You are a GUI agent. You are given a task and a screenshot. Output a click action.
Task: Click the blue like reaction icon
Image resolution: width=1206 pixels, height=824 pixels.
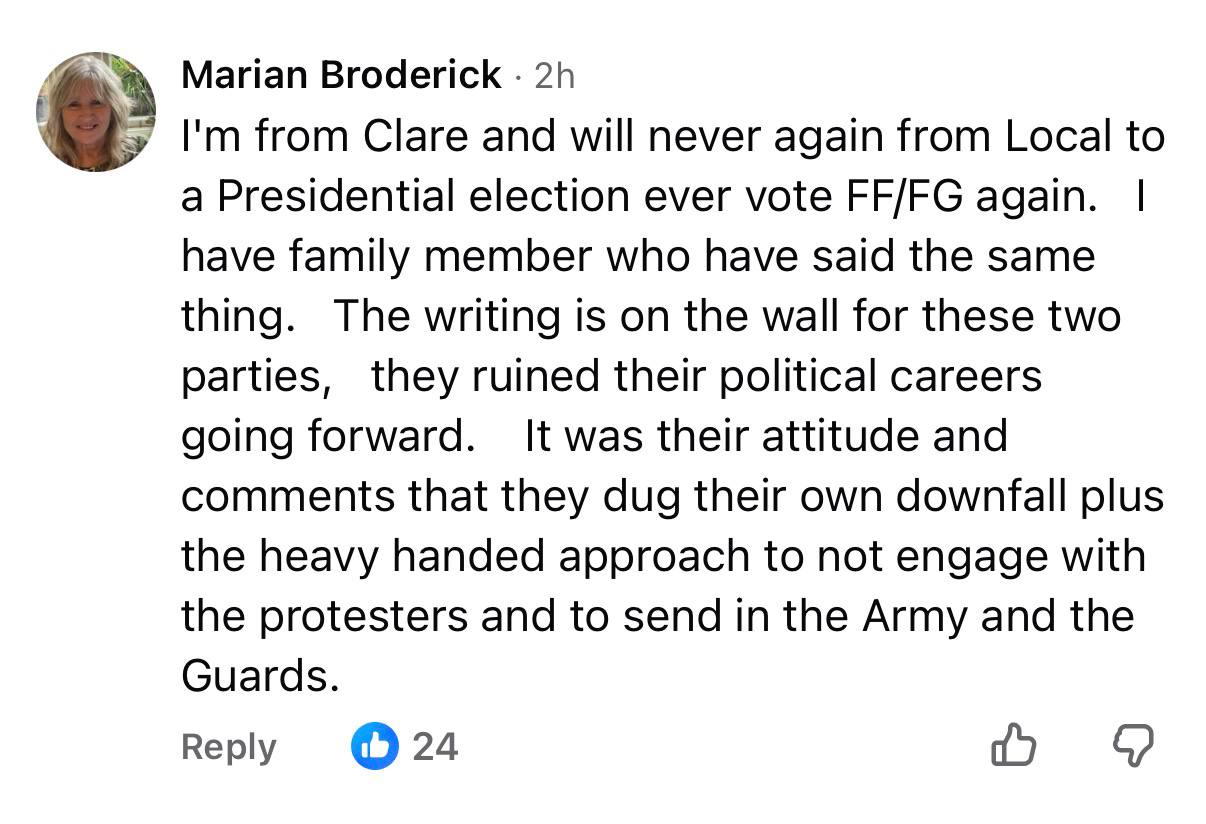pos(375,746)
